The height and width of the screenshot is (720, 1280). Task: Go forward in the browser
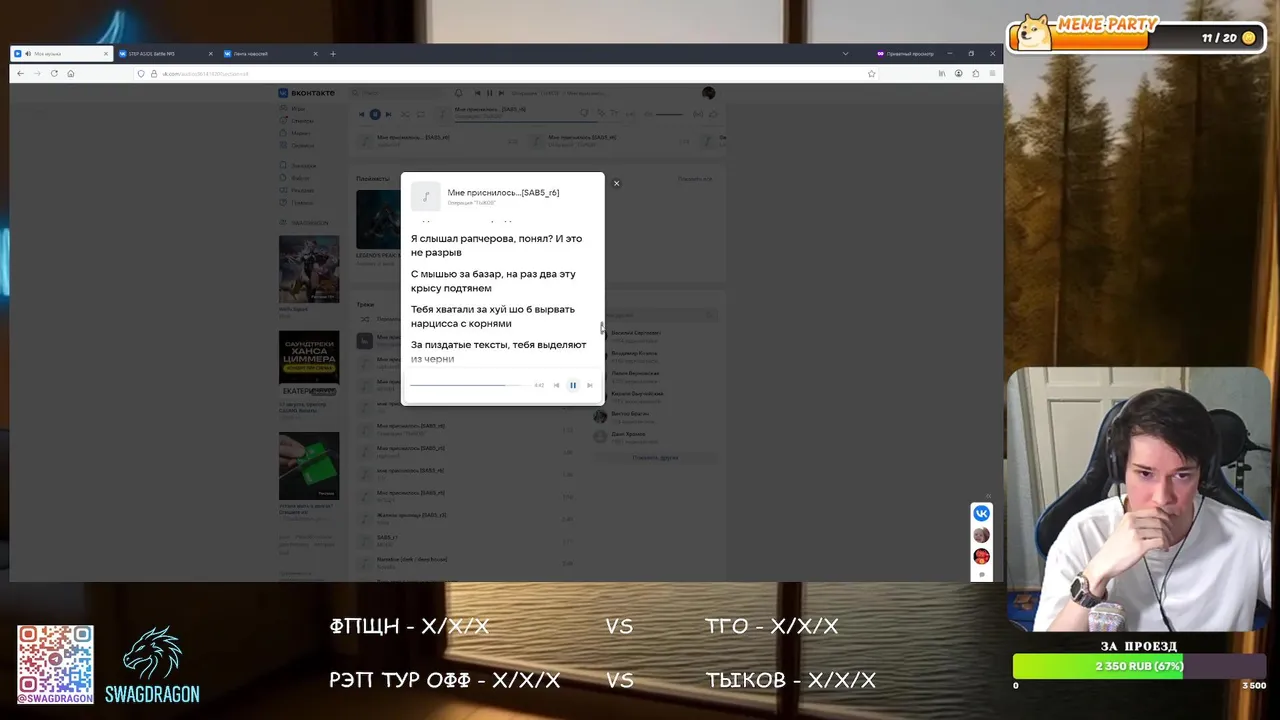pyautogui.click(x=38, y=73)
